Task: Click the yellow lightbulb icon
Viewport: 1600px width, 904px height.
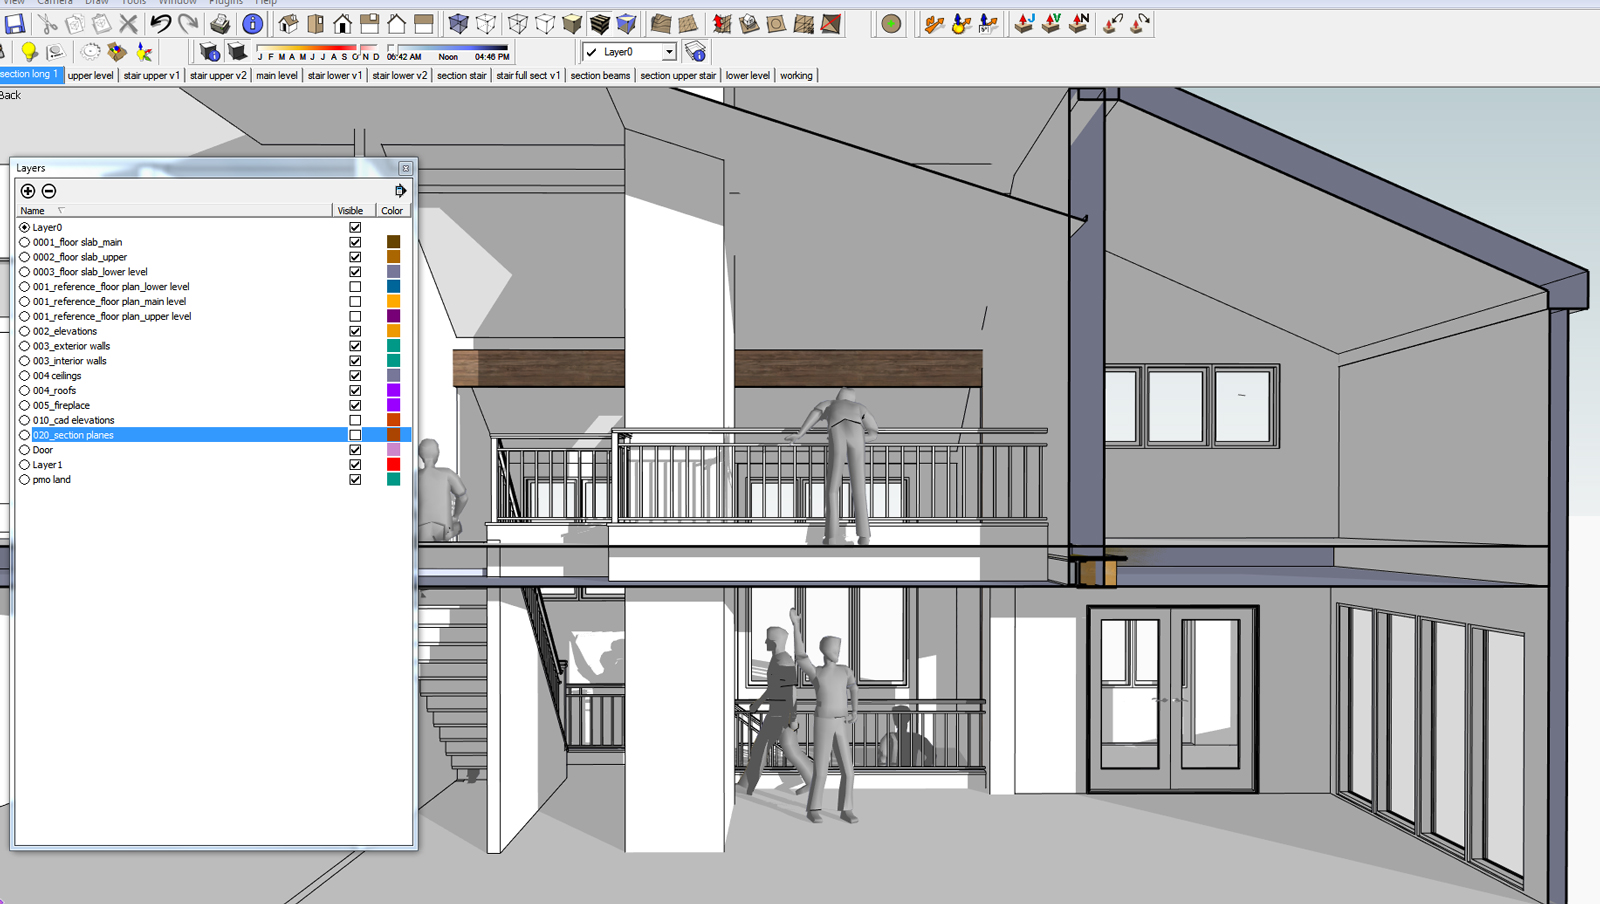Action: (29, 51)
